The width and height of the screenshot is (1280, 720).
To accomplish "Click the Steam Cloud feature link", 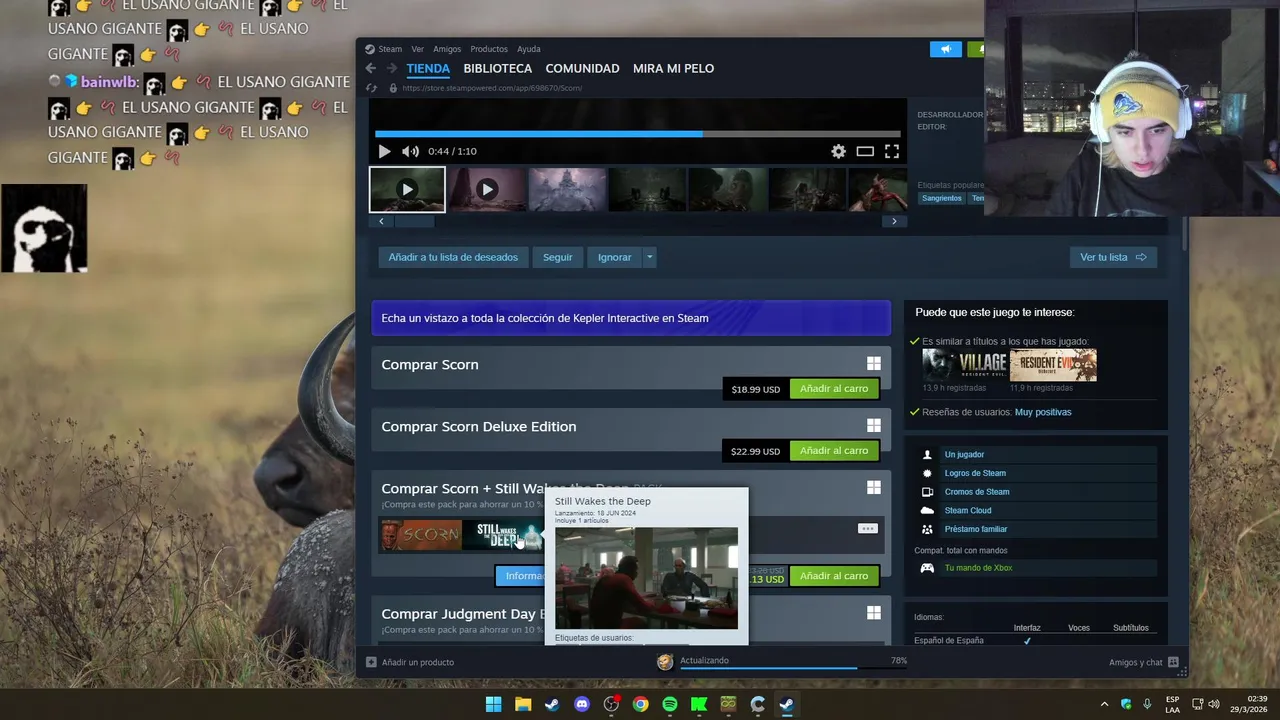I will 968,510.
